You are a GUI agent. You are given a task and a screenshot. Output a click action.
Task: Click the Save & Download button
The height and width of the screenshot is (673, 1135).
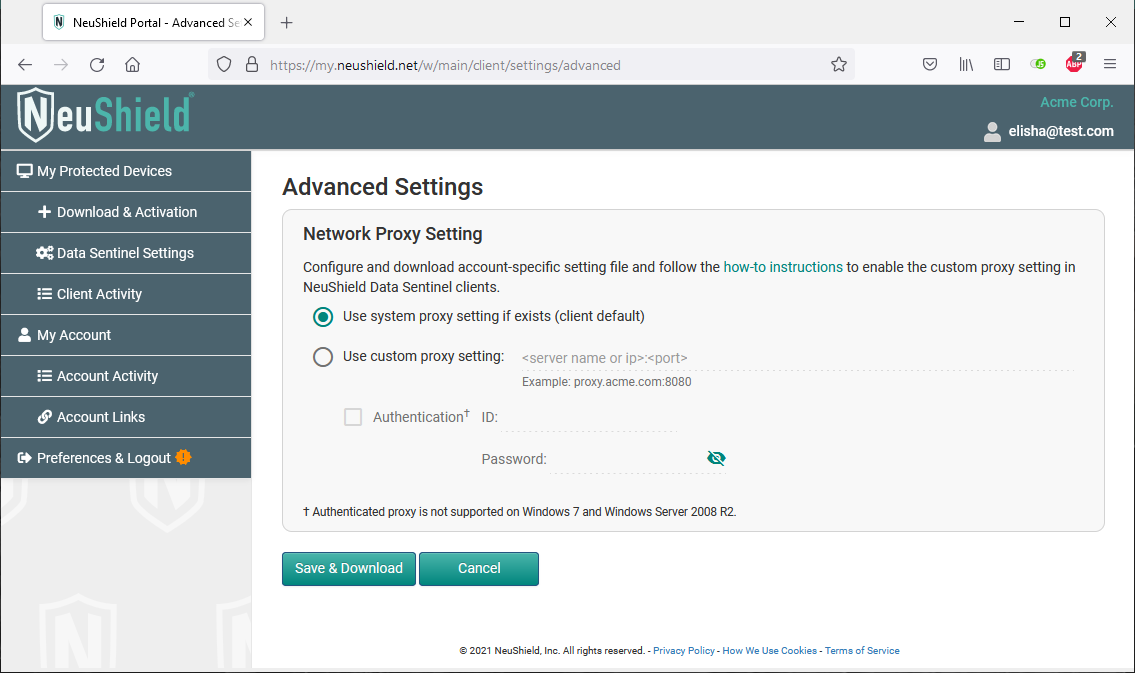point(348,568)
